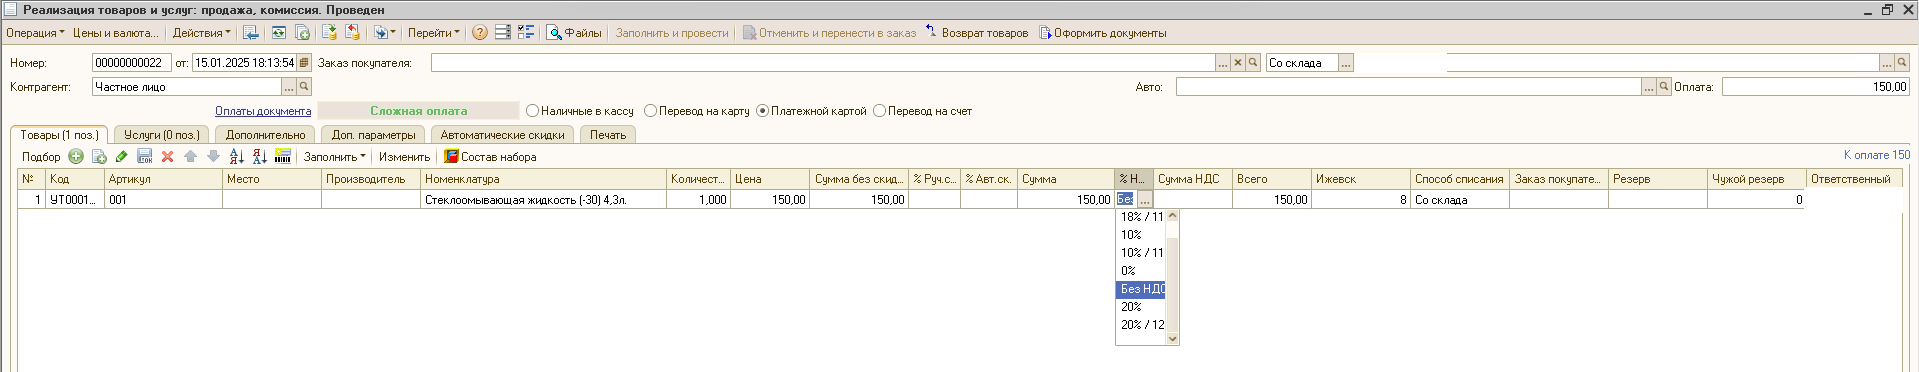This screenshot has width=1919, height=372.
Task: Click the scrollbar of the VAT rate list
Action: pos(1173,277)
